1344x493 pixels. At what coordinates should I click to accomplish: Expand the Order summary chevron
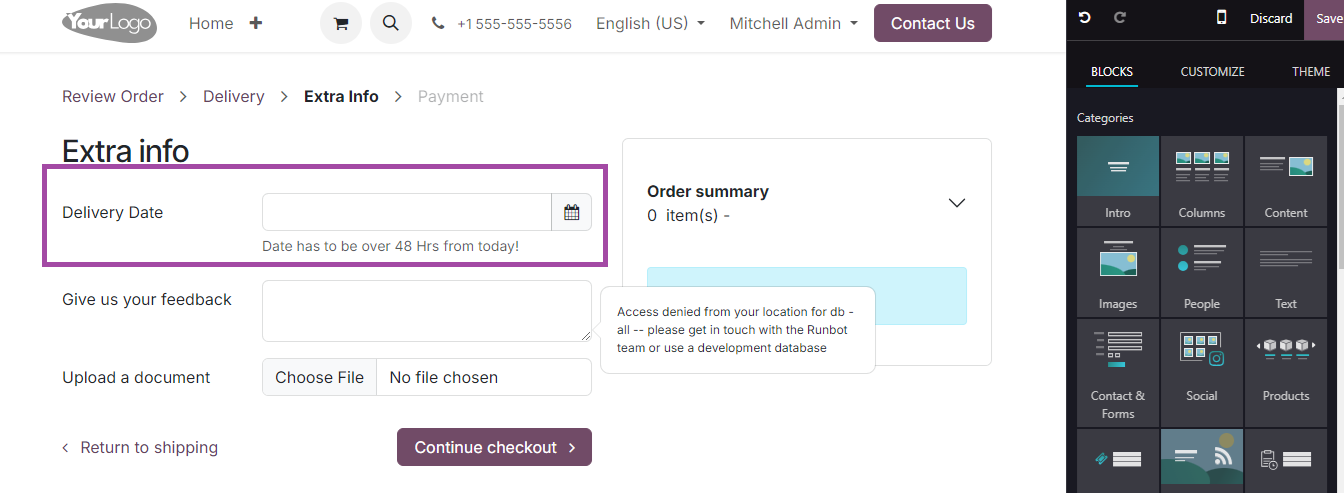pos(957,203)
